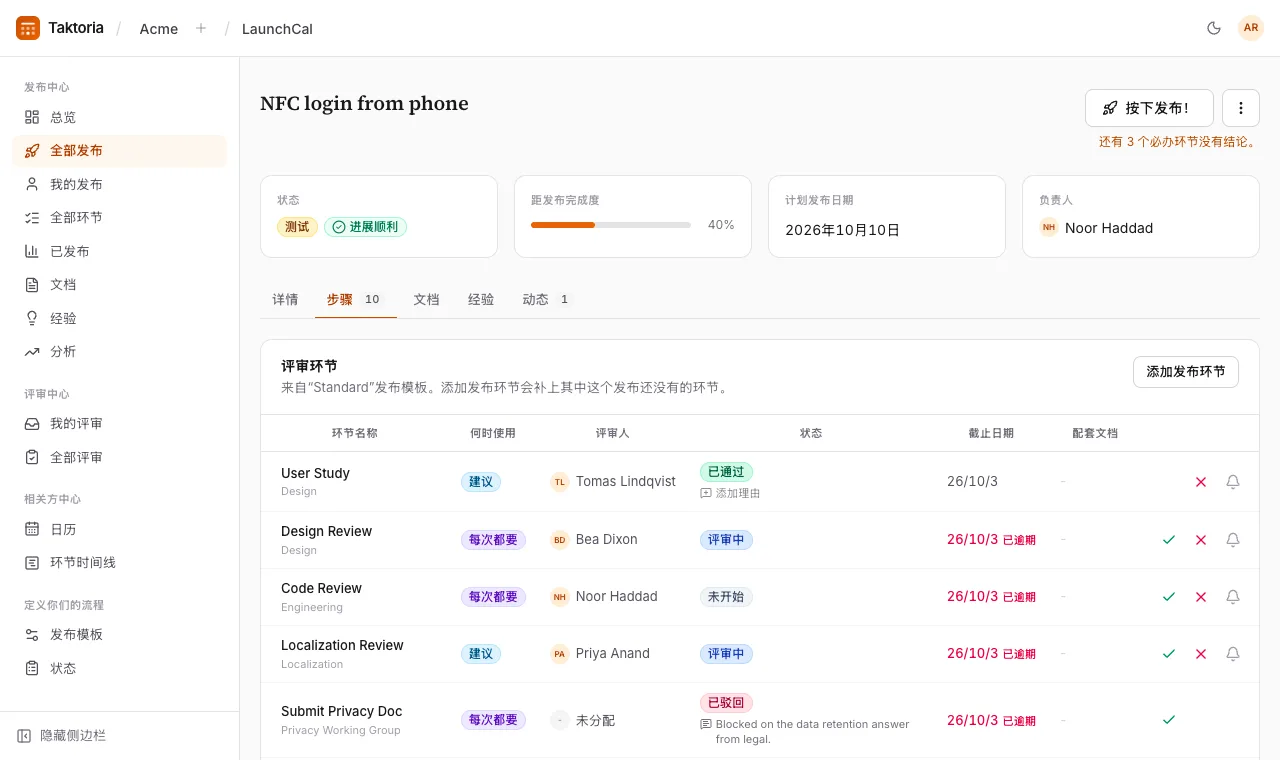The image size is (1280, 760).
Task: Click Acme breadcrumb link
Action: [x=159, y=29]
